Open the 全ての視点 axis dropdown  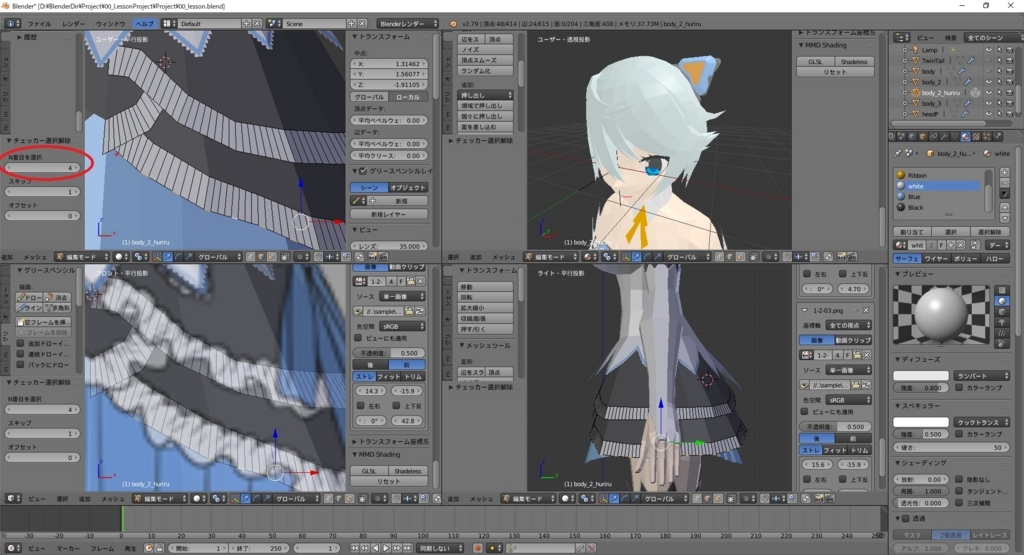click(x=849, y=325)
